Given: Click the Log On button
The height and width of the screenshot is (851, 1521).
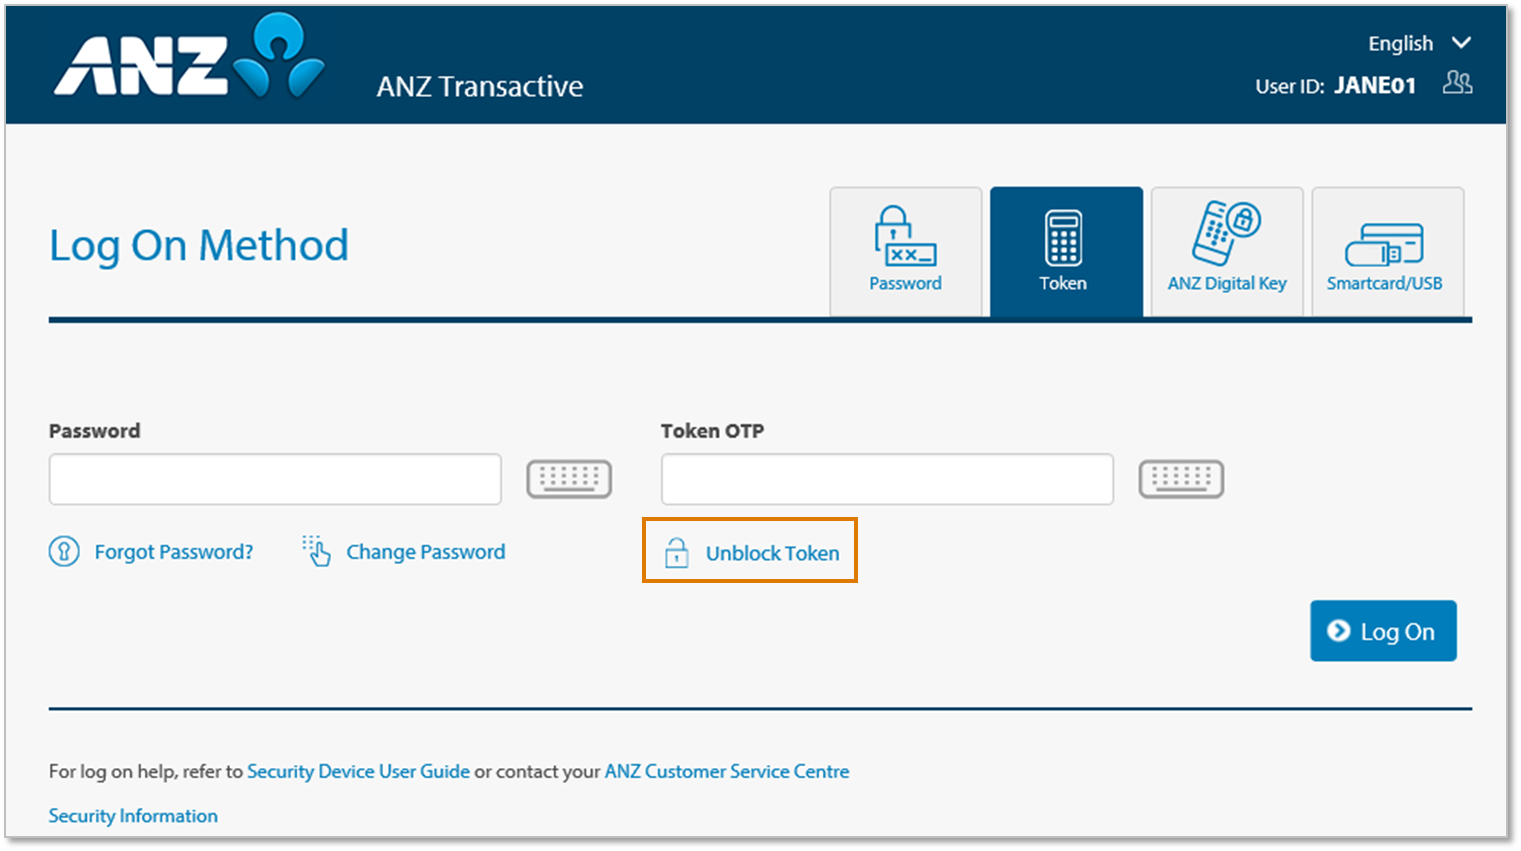Looking at the screenshot, I should click(1383, 631).
